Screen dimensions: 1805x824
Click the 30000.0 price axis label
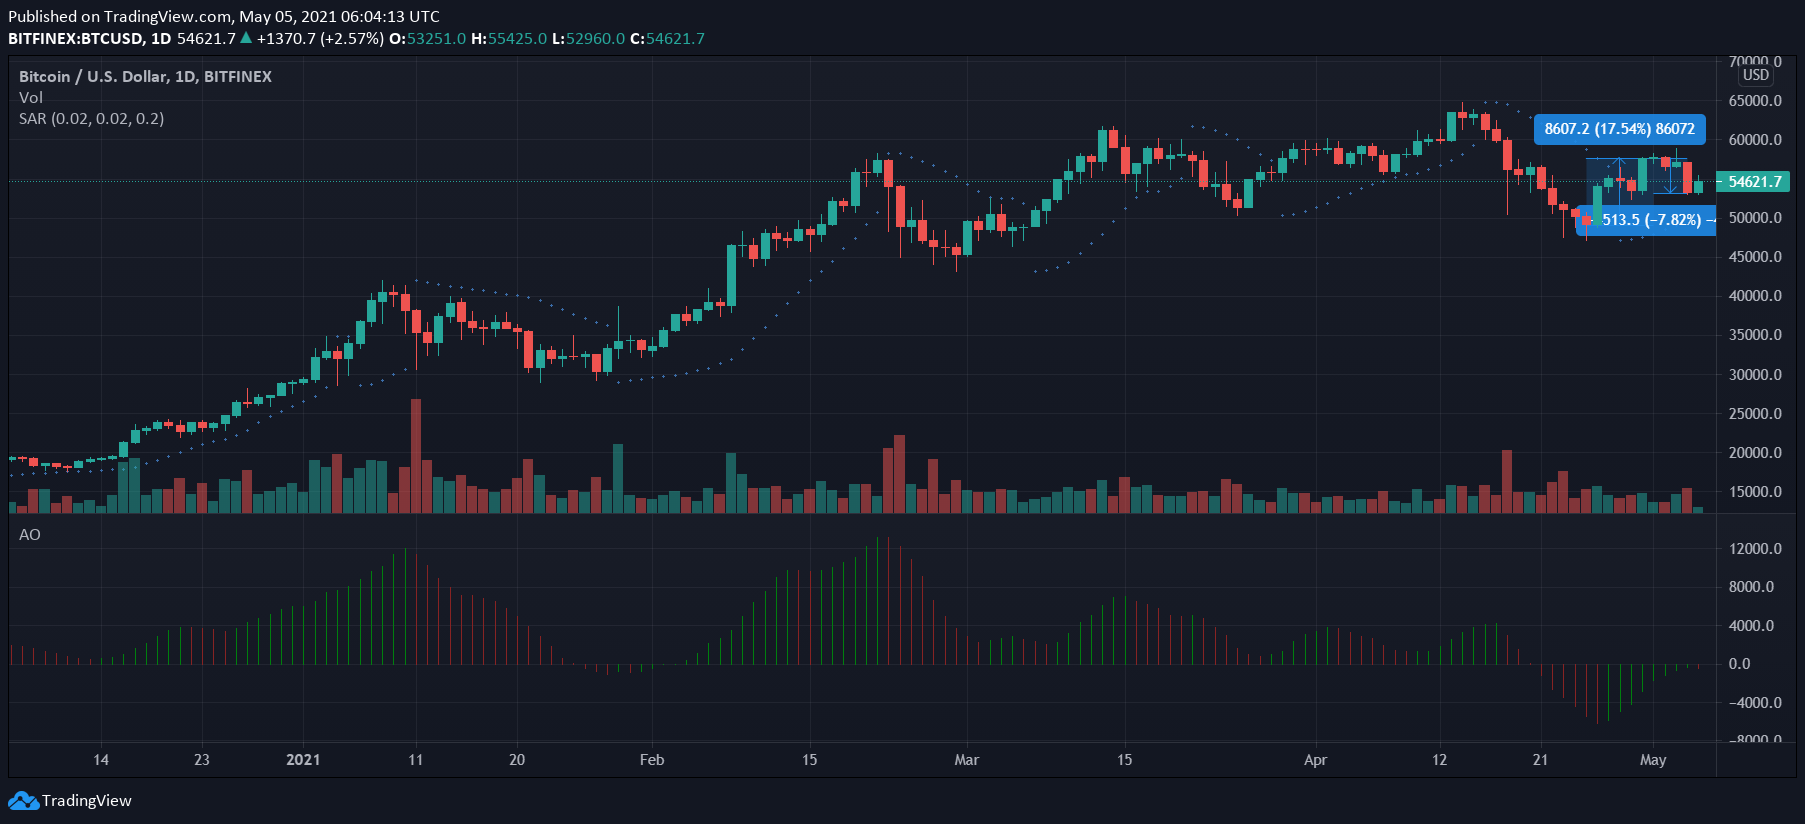click(x=1755, y=375)
